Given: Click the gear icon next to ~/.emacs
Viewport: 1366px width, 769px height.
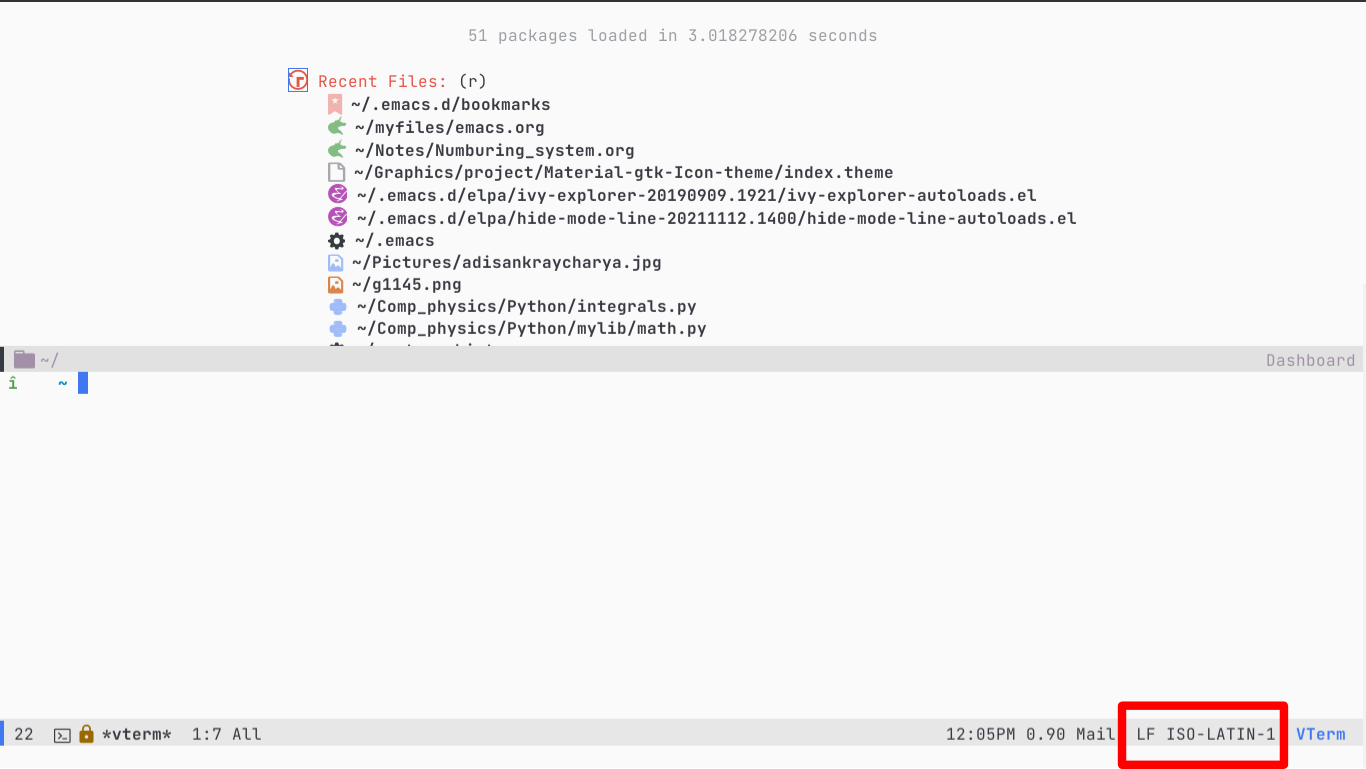Looking at the screenshot, I should tap(336, 240).
